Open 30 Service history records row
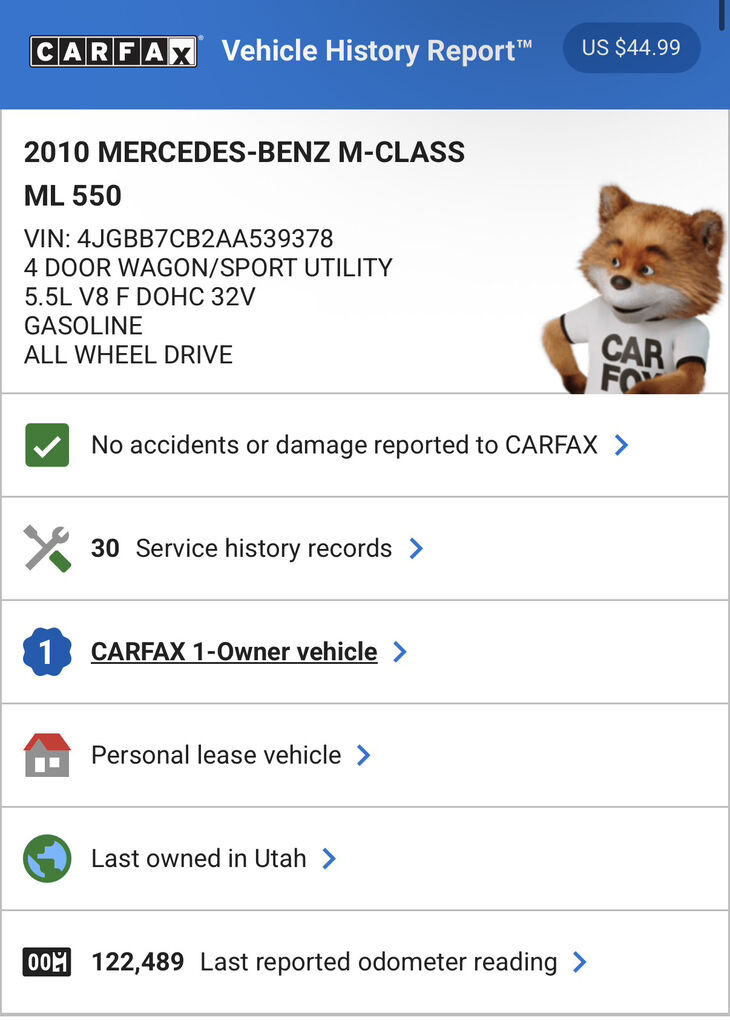This screenshot has width=730, height=1020. (x=241, y=548)
